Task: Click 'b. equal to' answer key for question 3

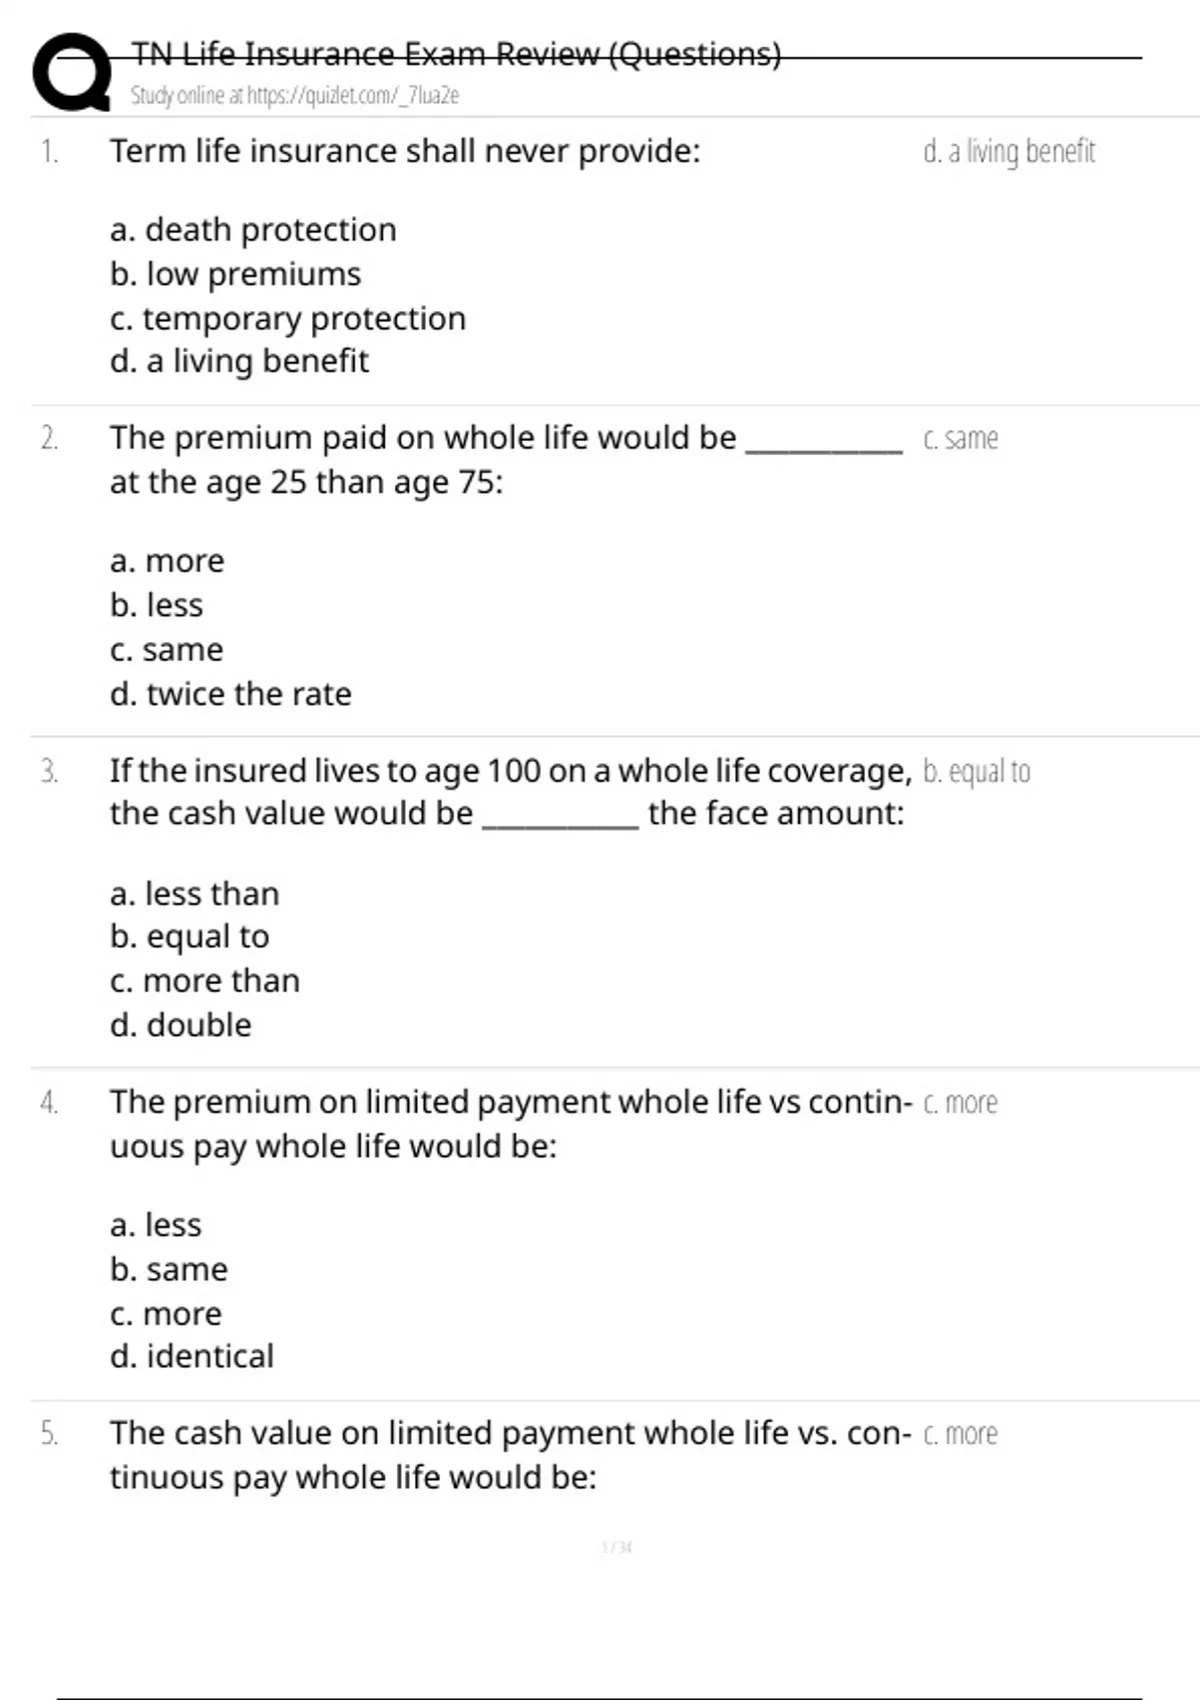Action: [x=976, y=772]
